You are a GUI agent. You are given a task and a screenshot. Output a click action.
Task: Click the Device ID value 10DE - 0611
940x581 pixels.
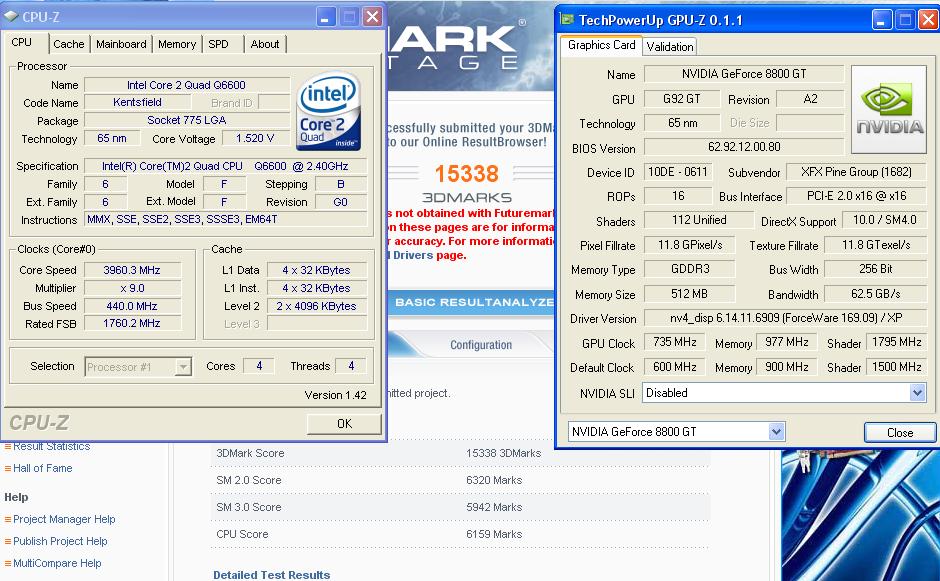click(x=678, y=172)
